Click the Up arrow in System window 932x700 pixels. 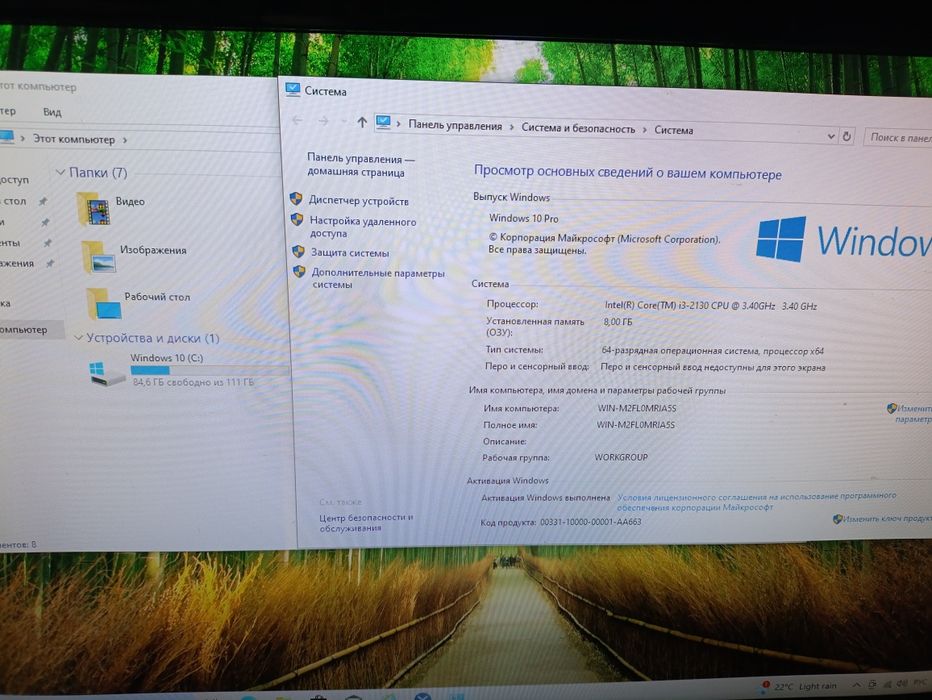[362, 122]
